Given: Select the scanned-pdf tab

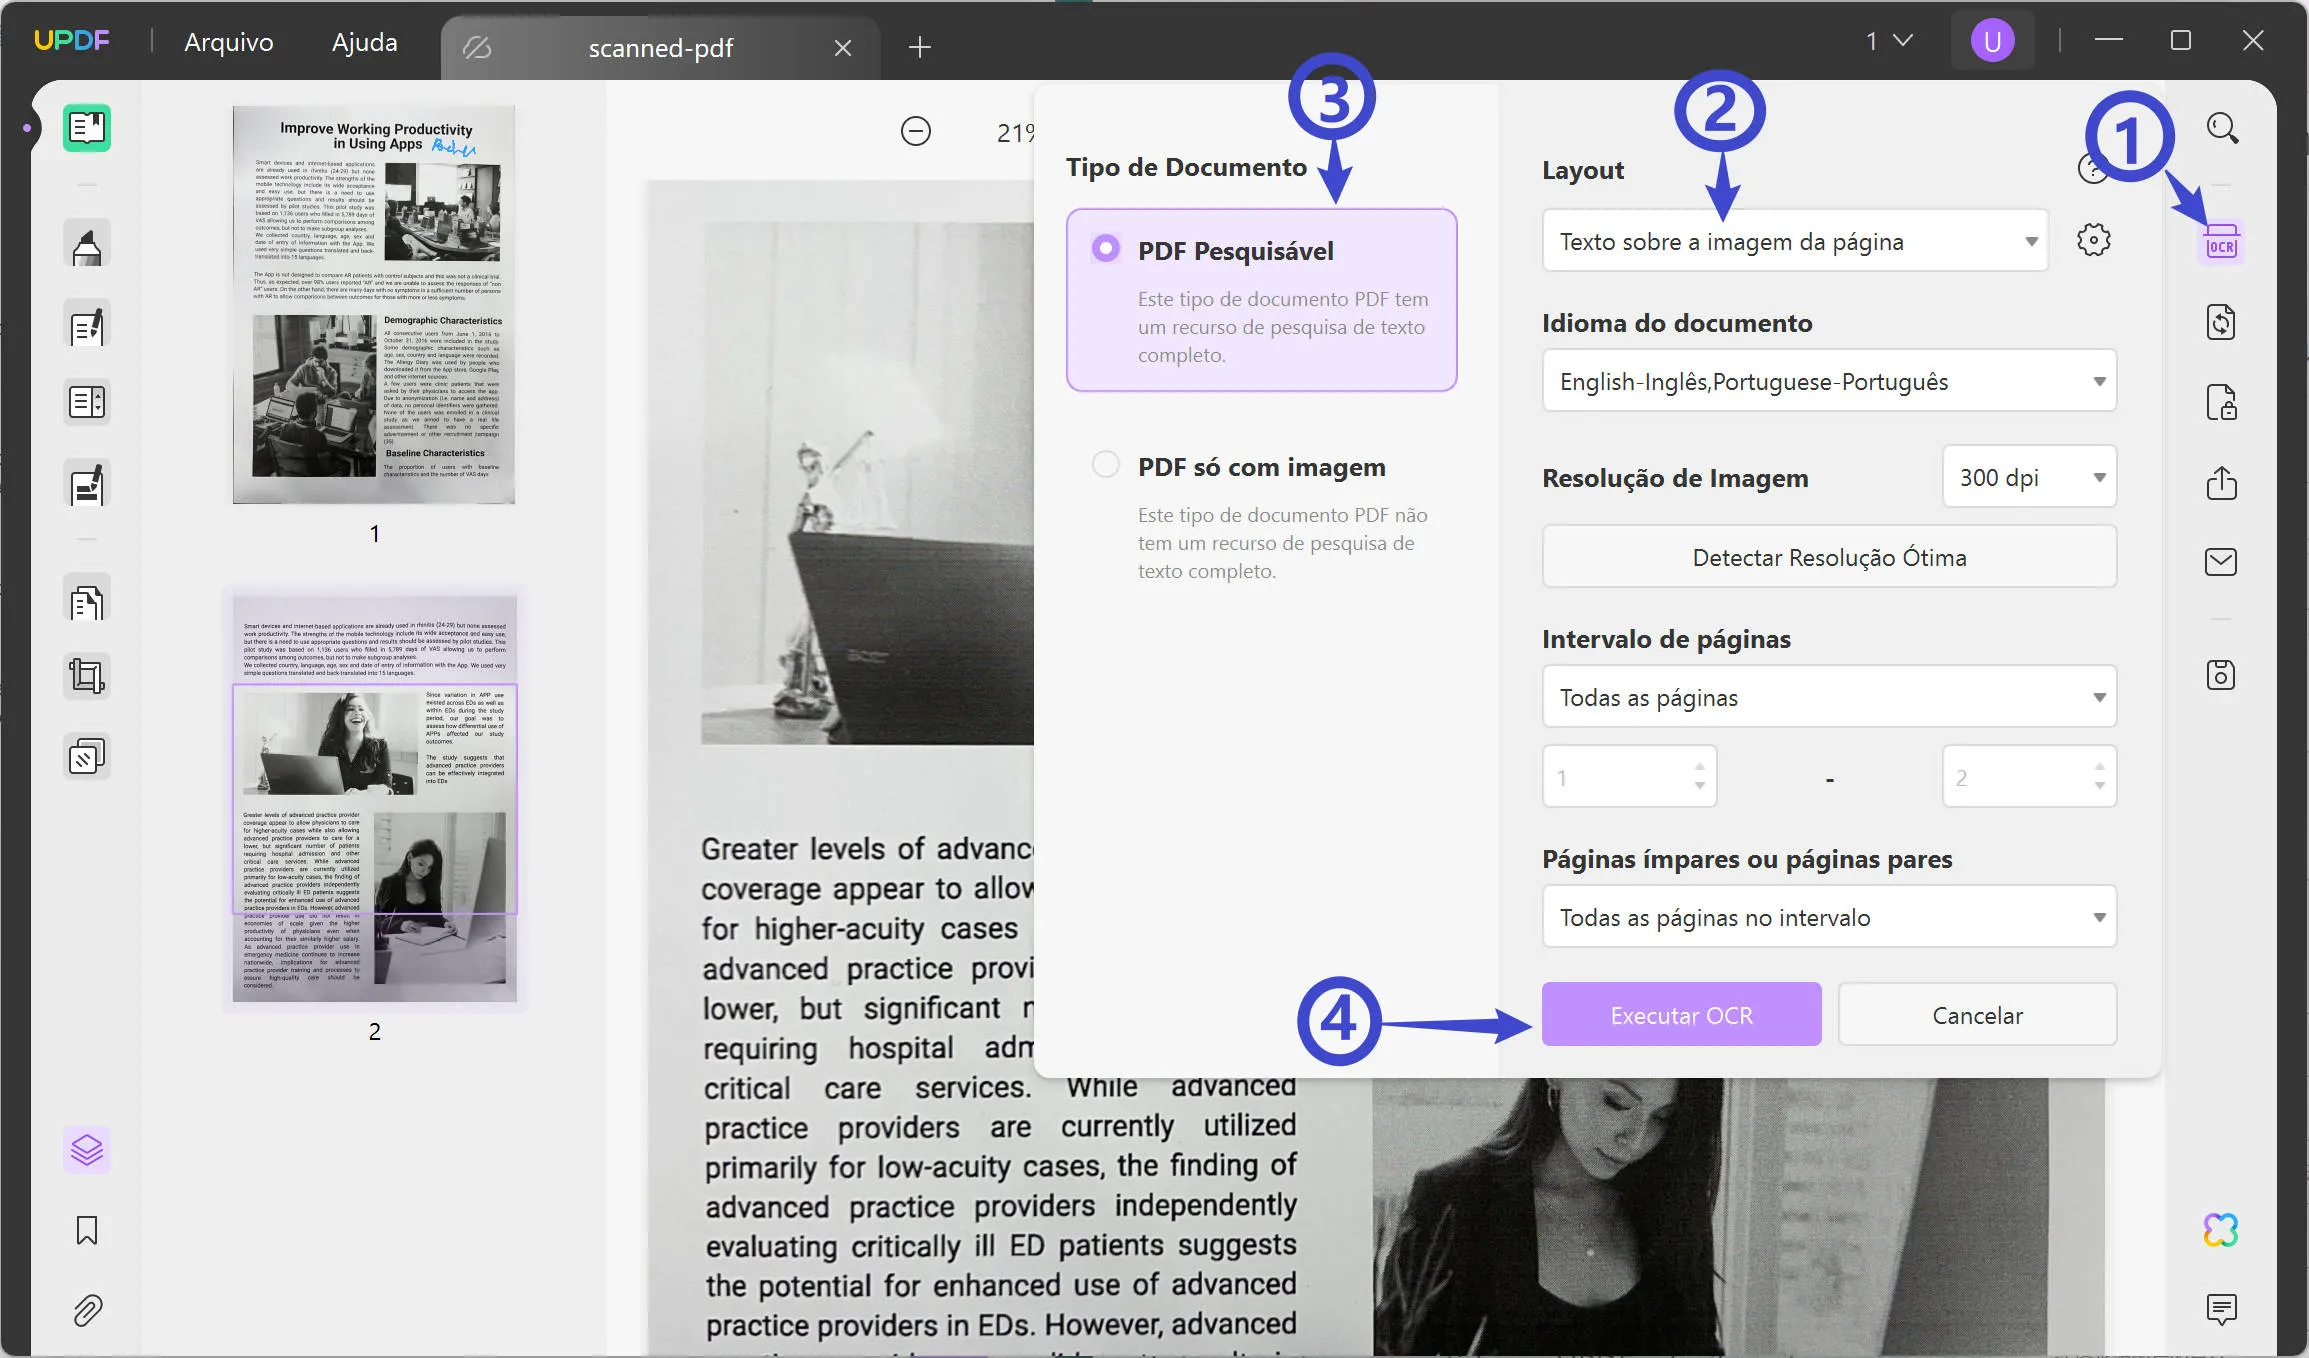Looking at the screenshot, I should coord(660,47).
